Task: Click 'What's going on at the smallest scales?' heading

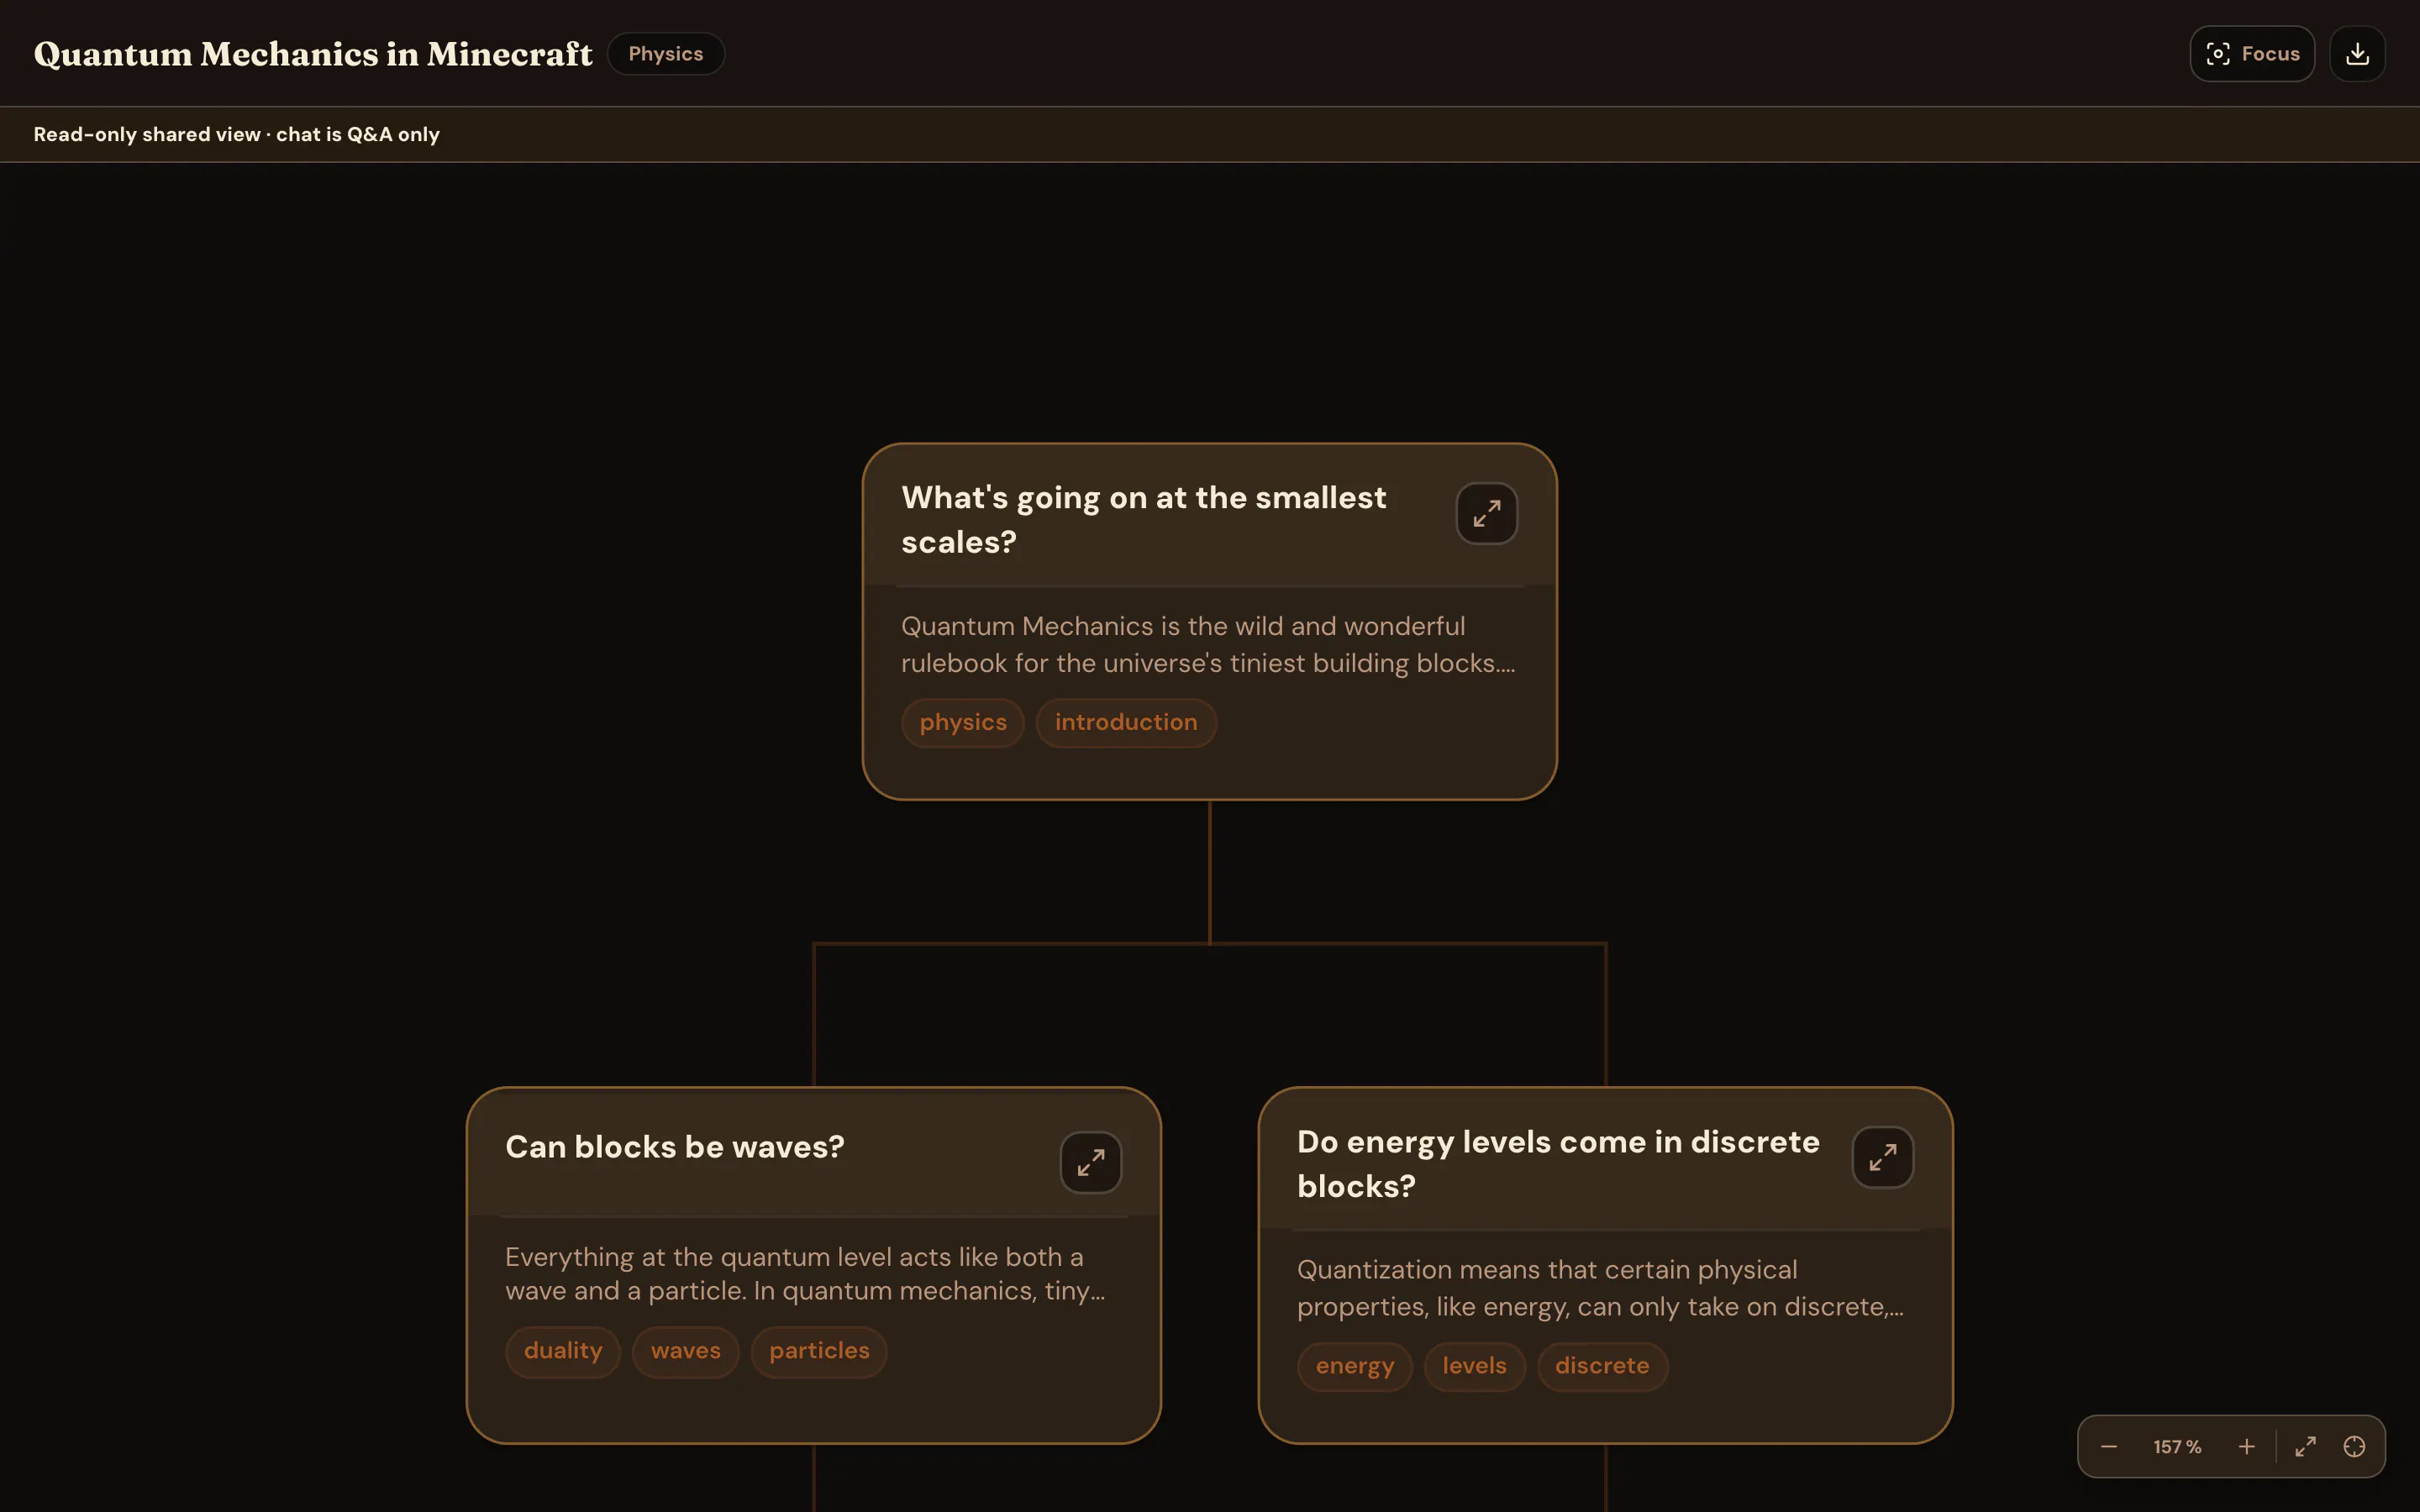Action: click(1143, 520)
